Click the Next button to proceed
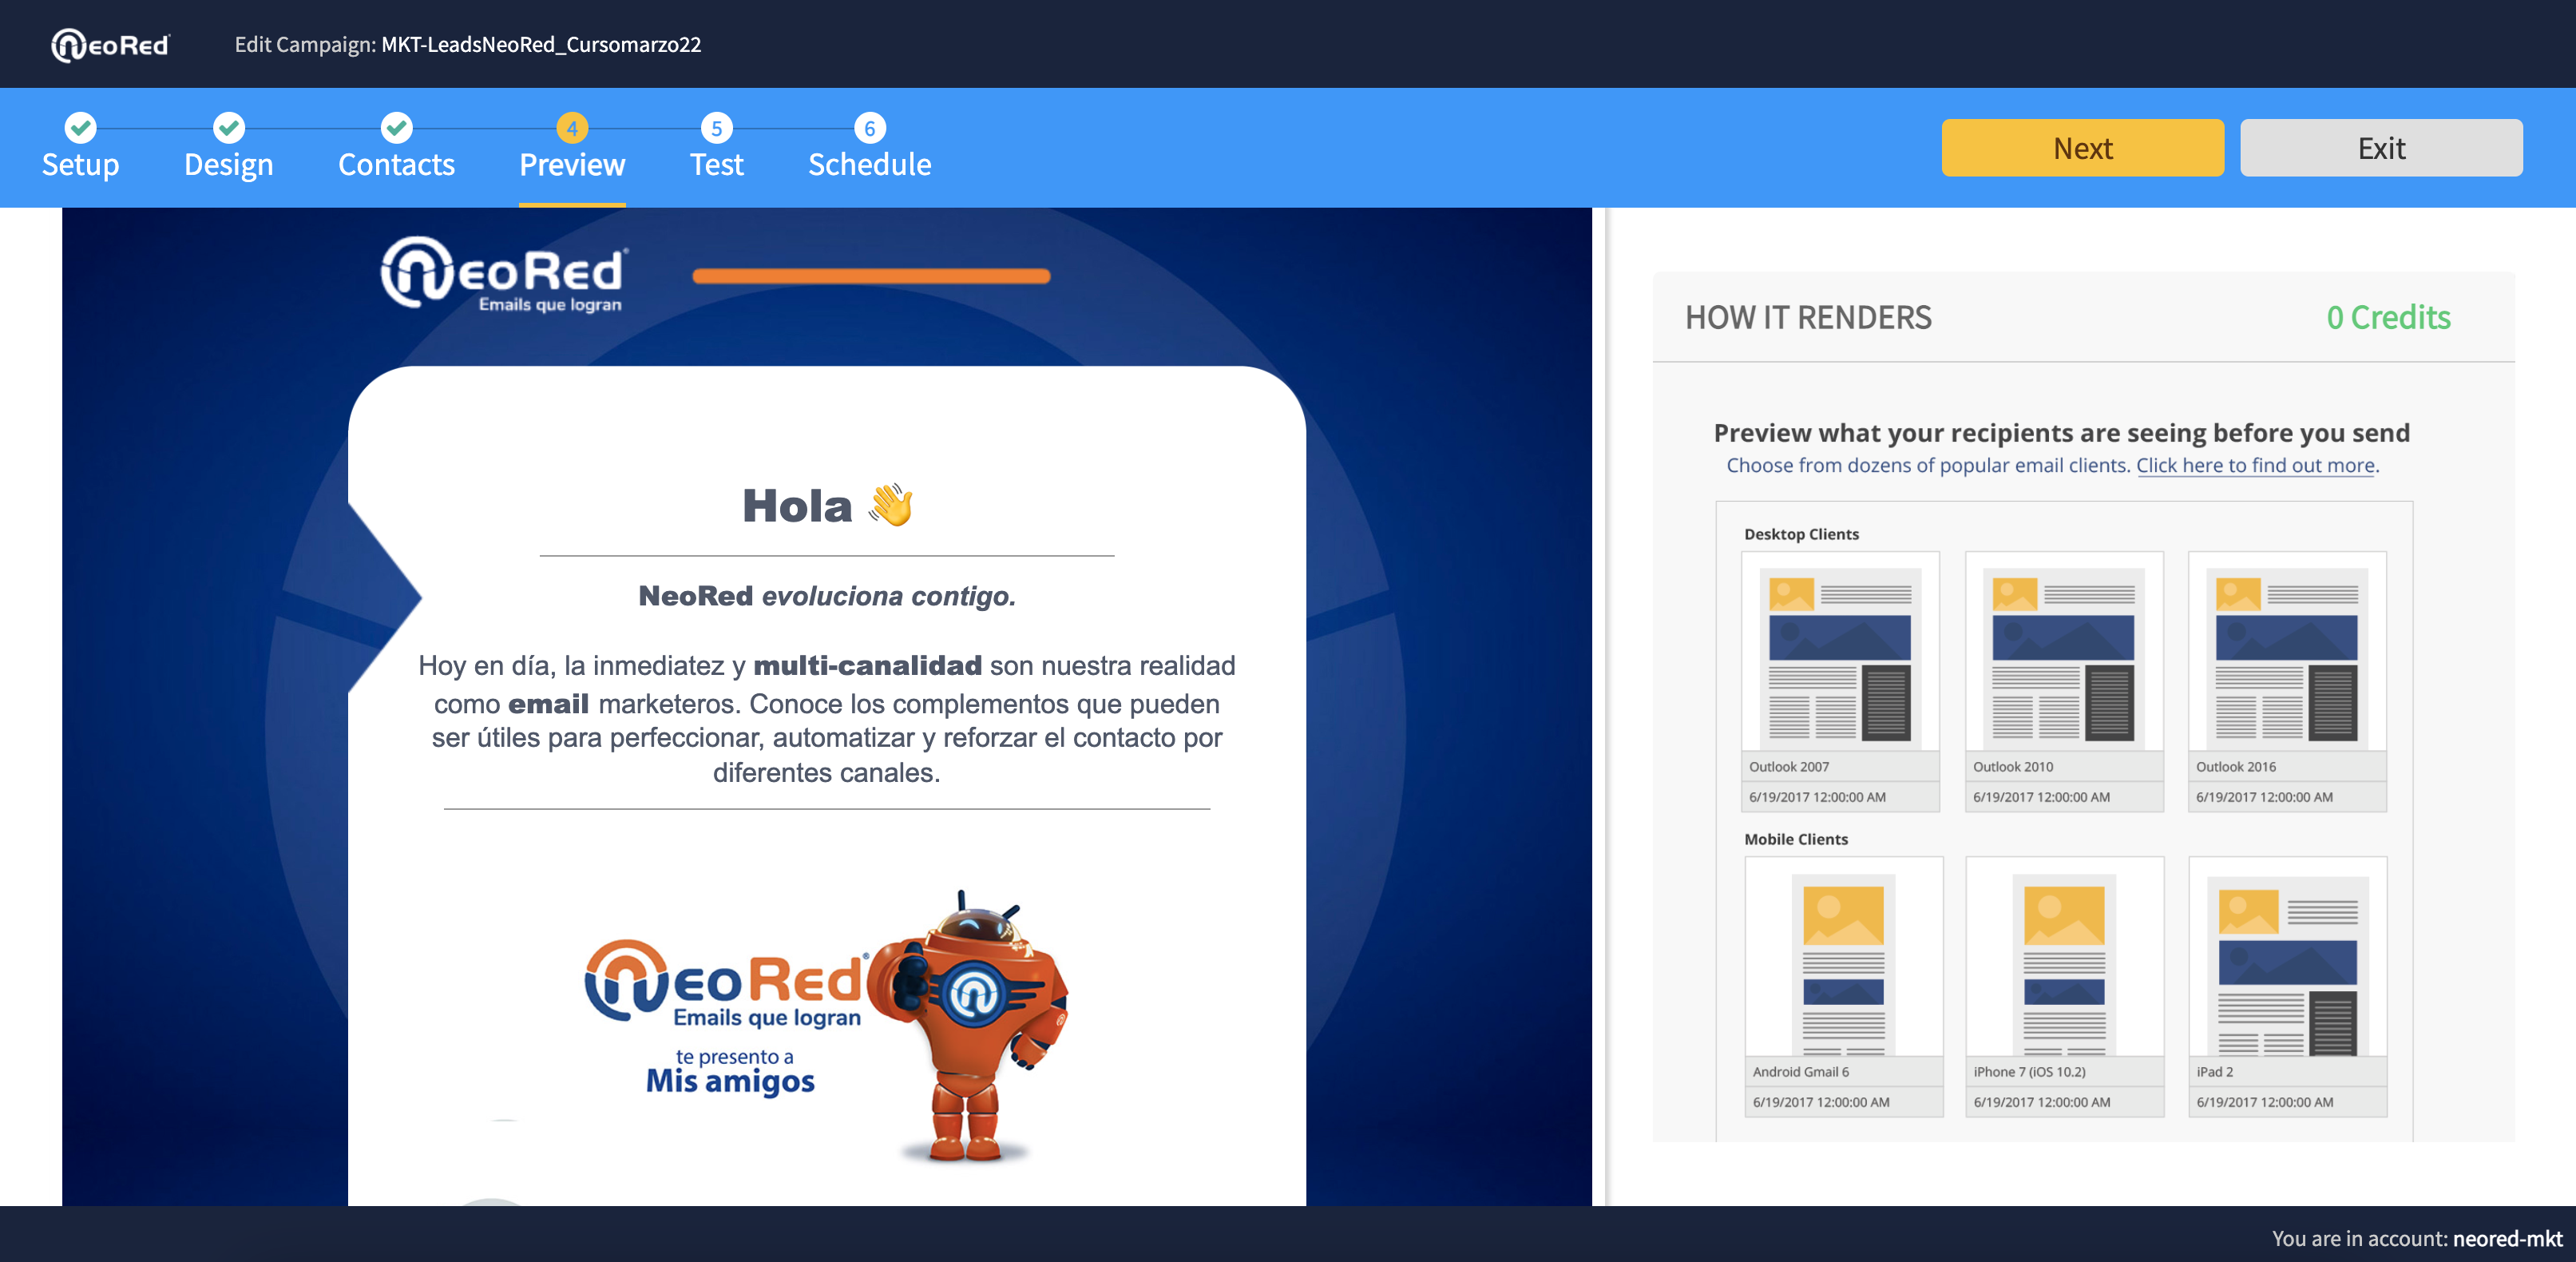This screenshot has height=1262, width=2576. point(2083,146)
